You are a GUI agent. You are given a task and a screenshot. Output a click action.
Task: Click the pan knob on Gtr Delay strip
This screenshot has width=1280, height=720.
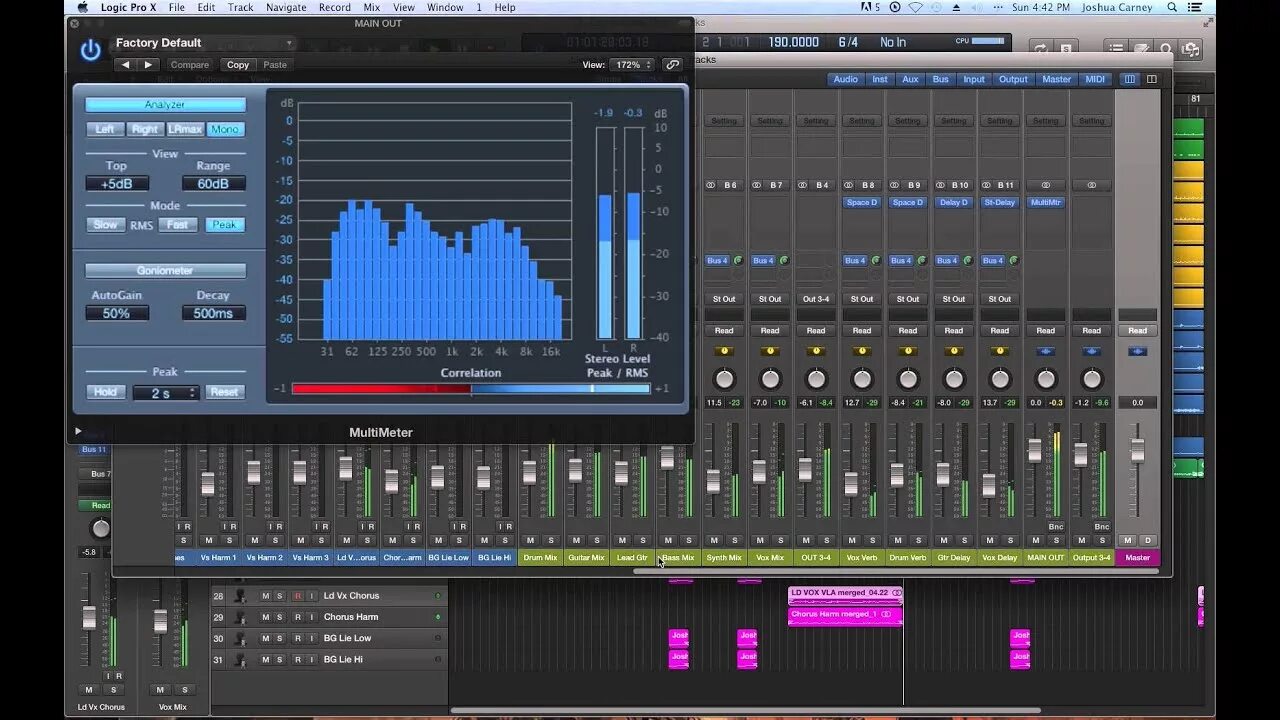pyautogui.click(x=954, y=379)
